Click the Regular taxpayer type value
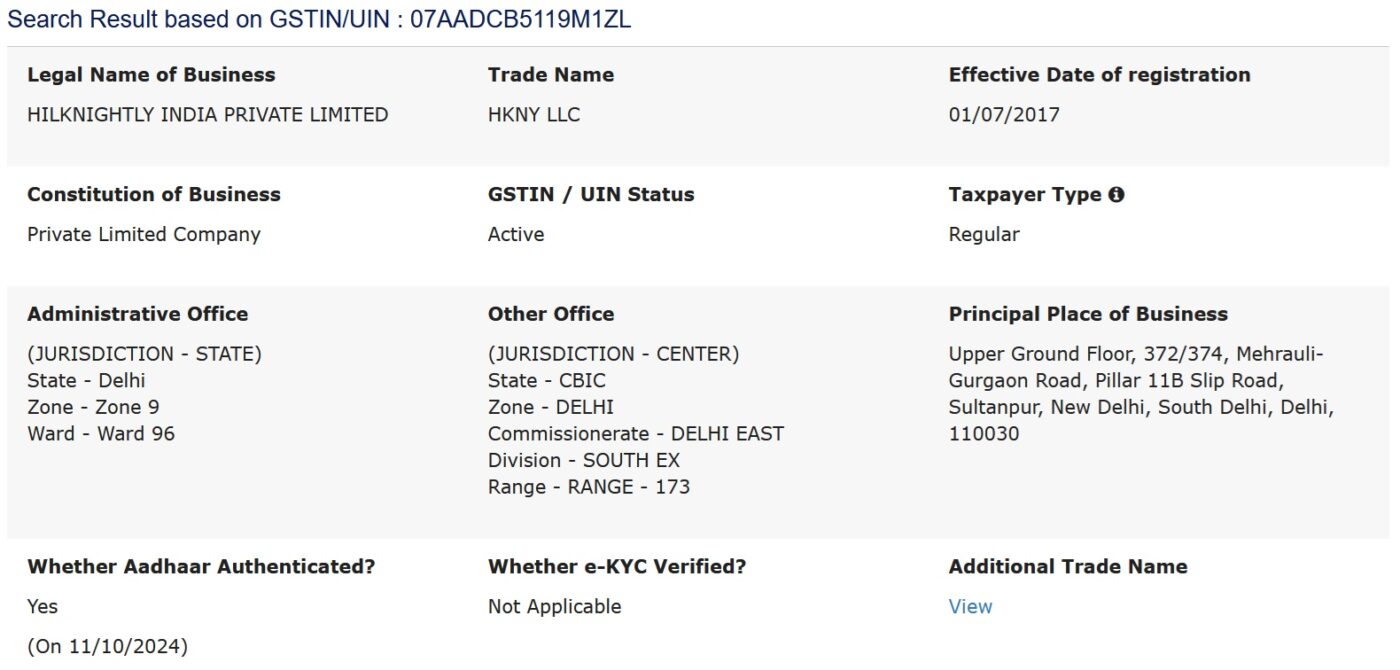The width and height of the screenshot is (1400, 670). coord(984,235)
